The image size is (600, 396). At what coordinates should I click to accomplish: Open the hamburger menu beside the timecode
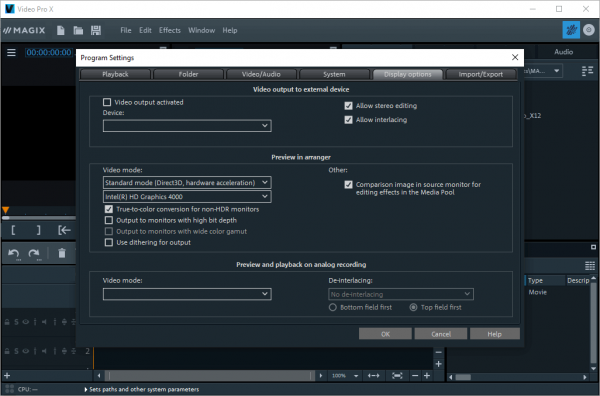tap(11, 52)
